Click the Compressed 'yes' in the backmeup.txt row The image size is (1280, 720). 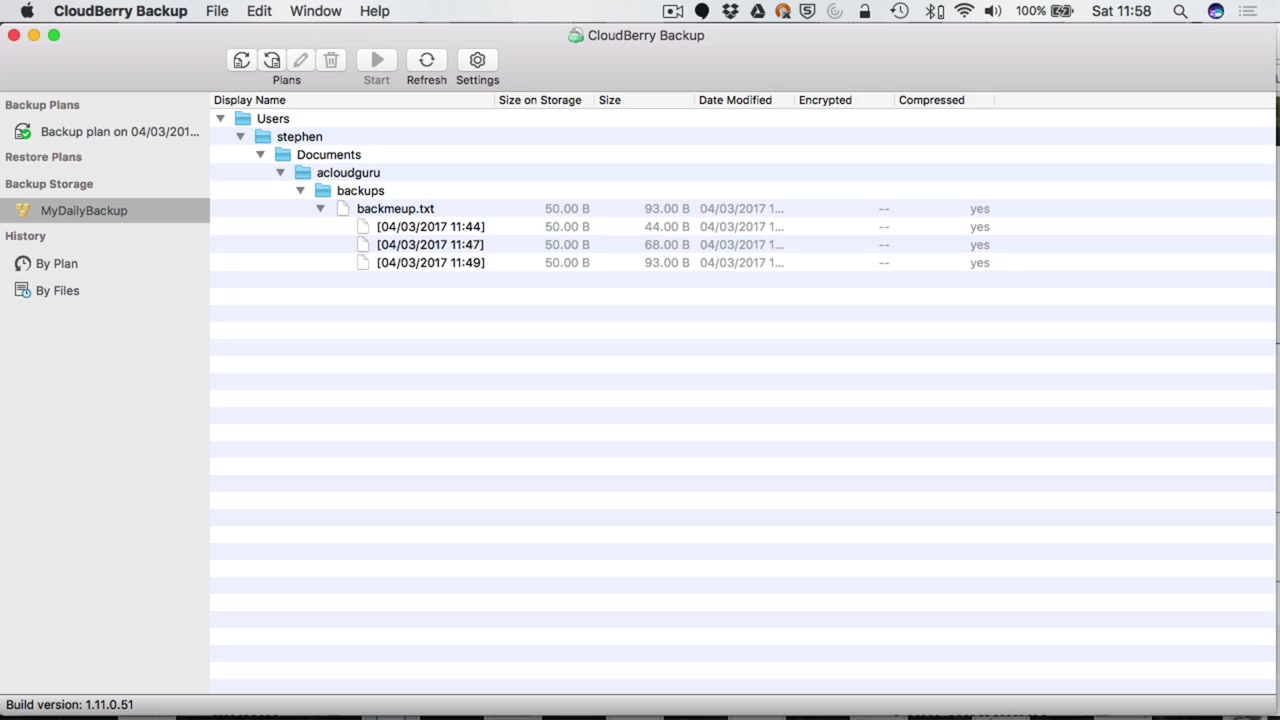980,208
